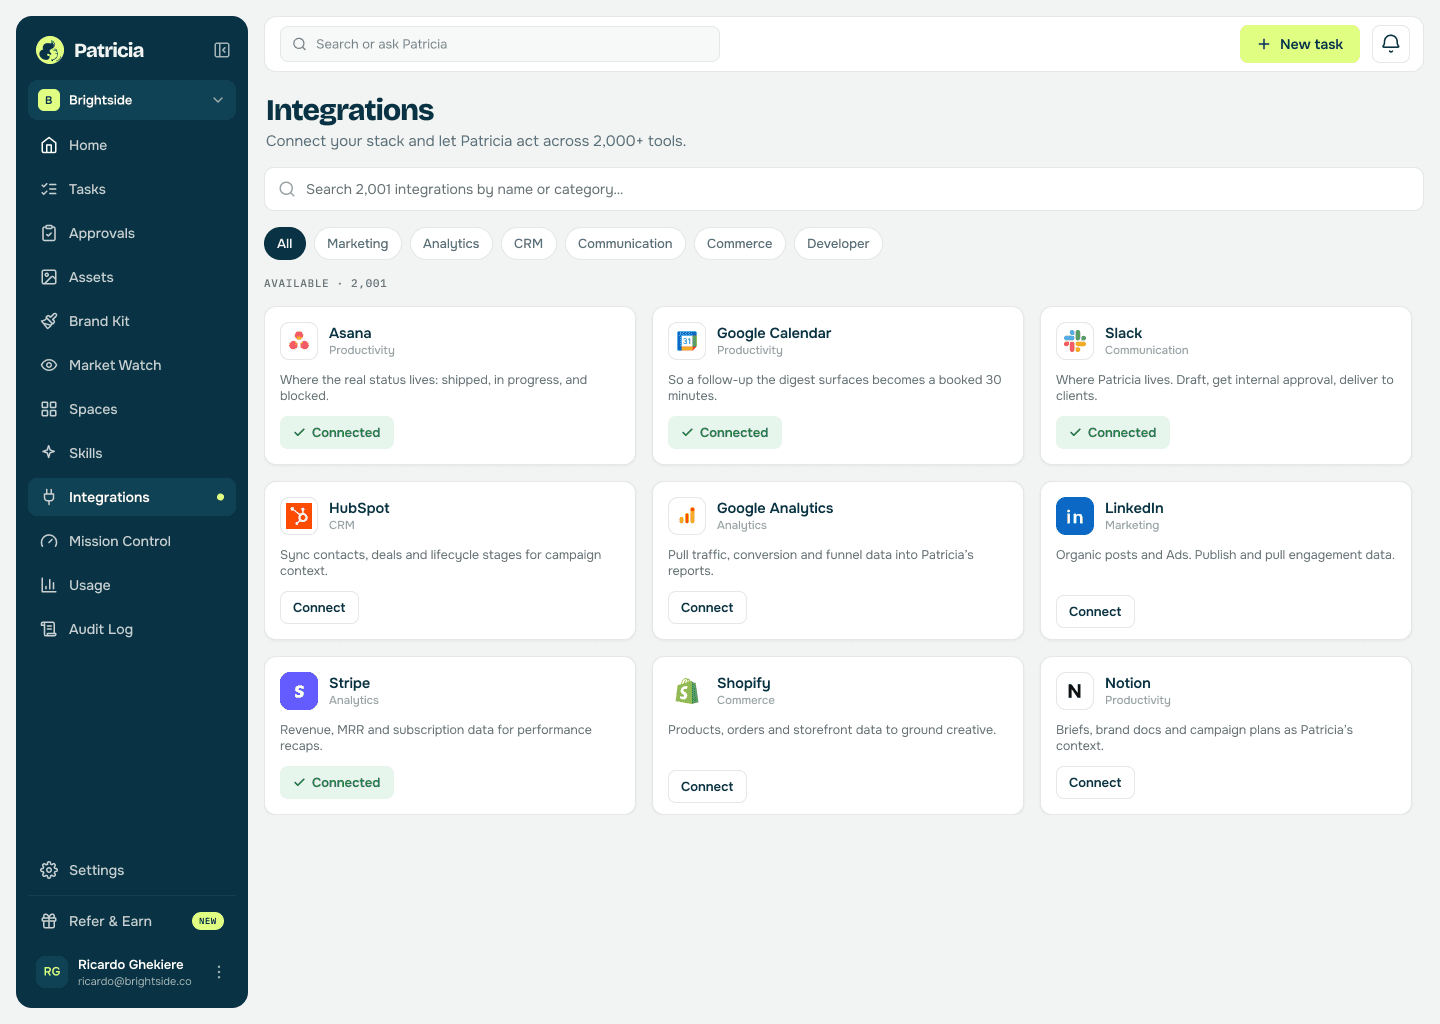Click the Integrations page heading
Viewport: 1440px width, 1024px height.
[x=350, y=110]
